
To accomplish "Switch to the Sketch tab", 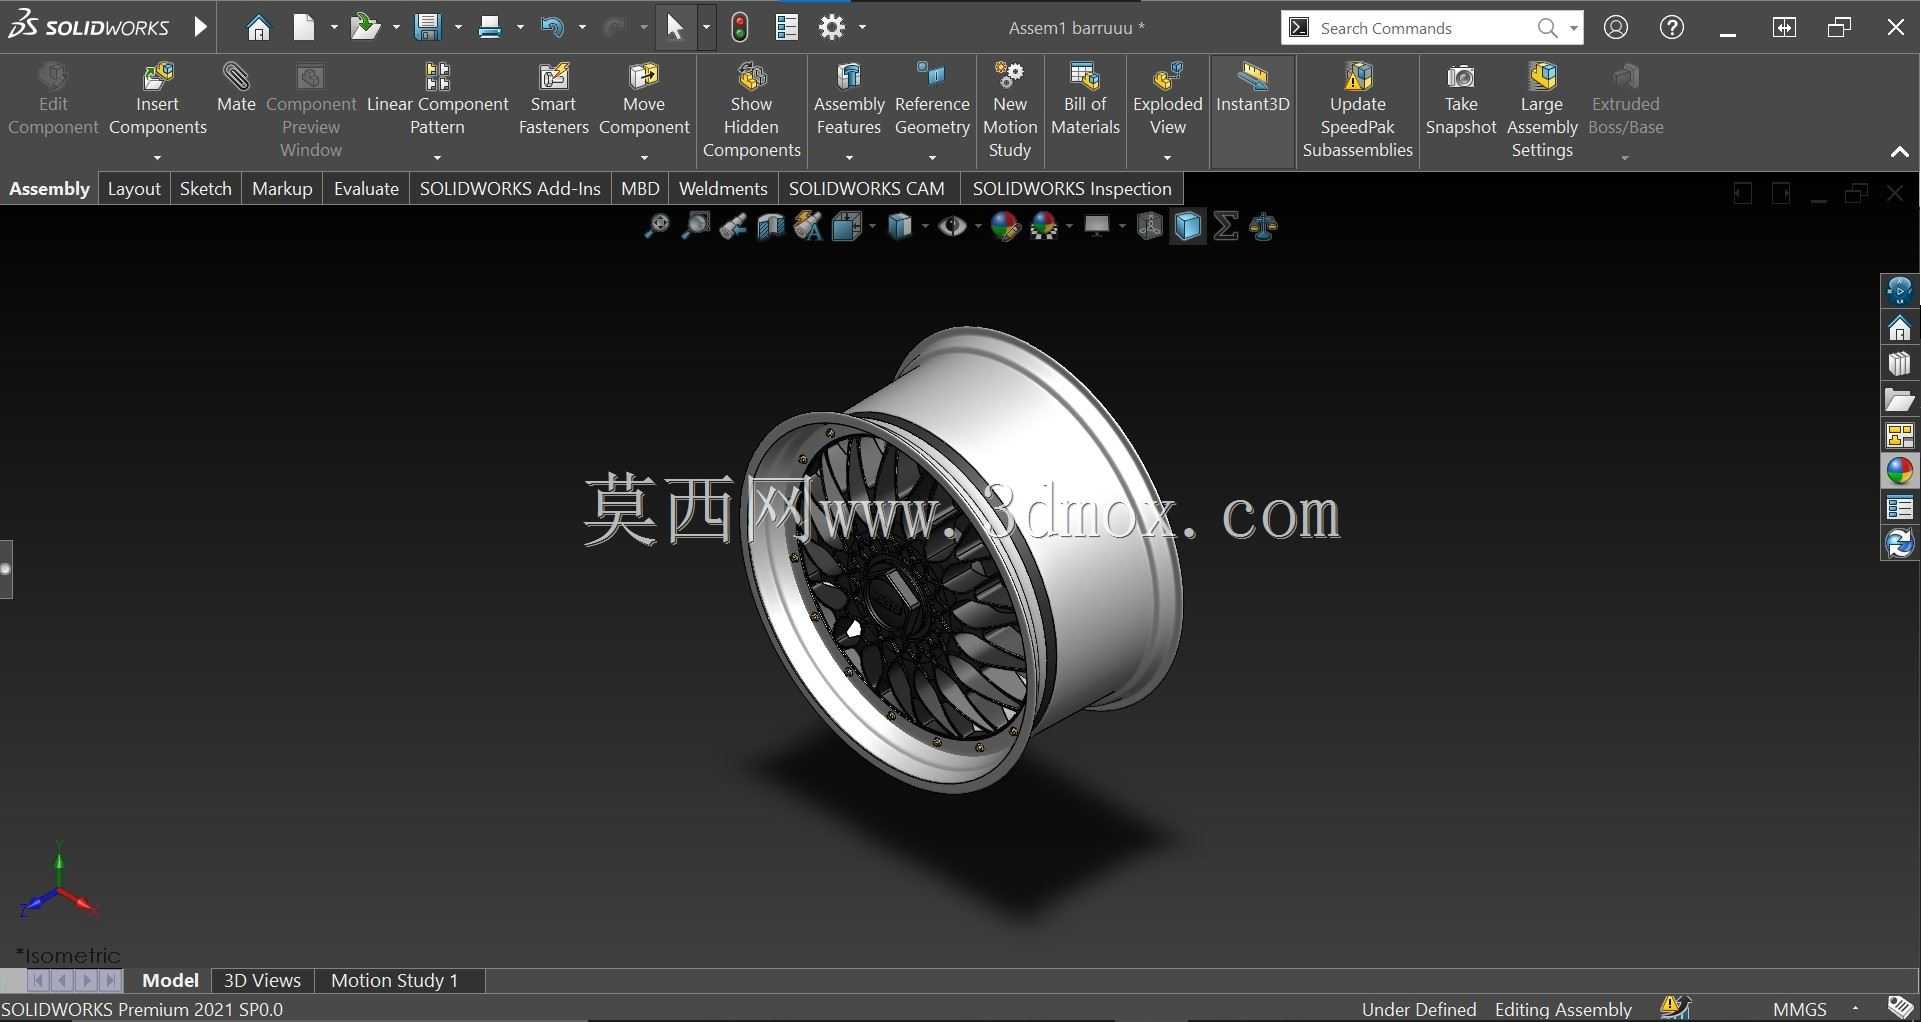I will pos(205,189).
